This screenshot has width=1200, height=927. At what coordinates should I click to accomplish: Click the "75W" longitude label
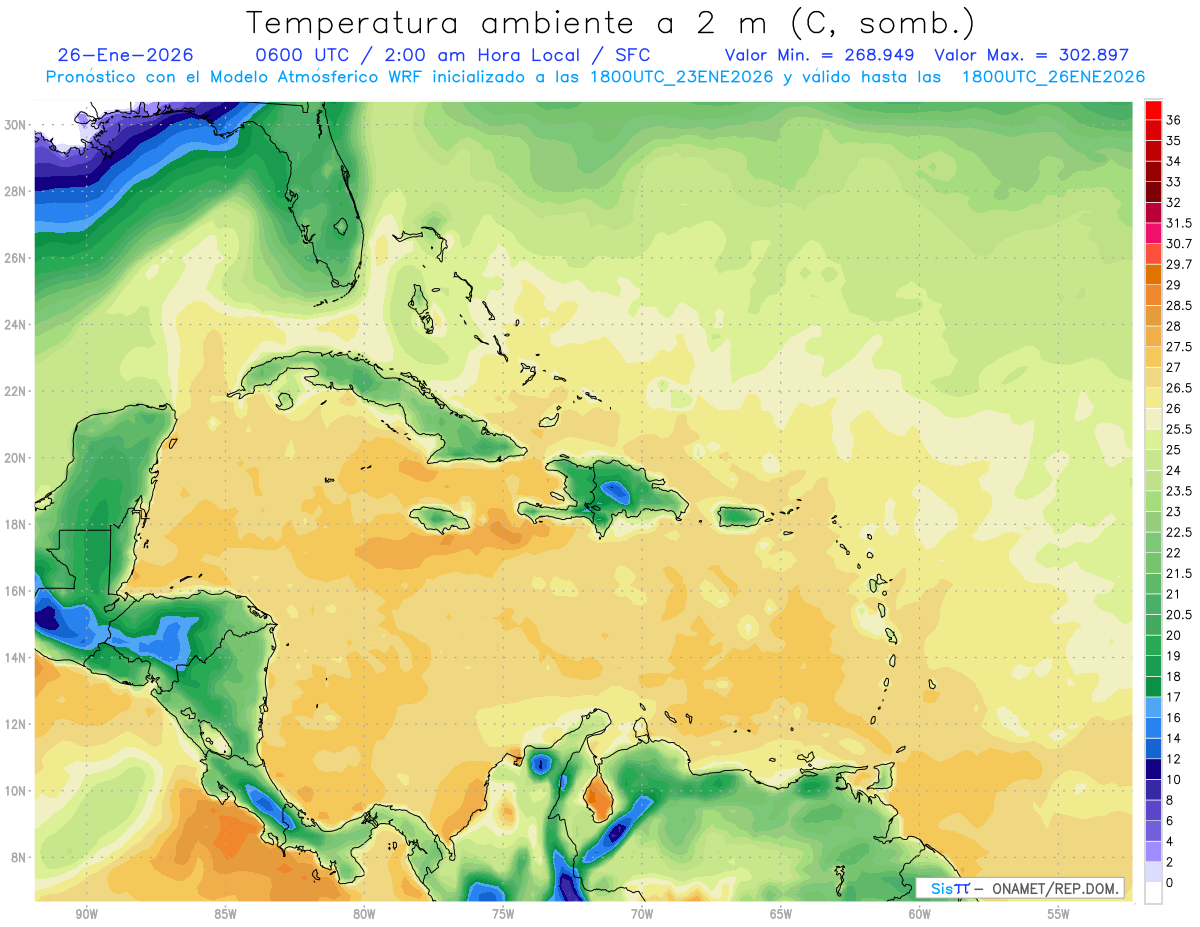pos(503,915)
